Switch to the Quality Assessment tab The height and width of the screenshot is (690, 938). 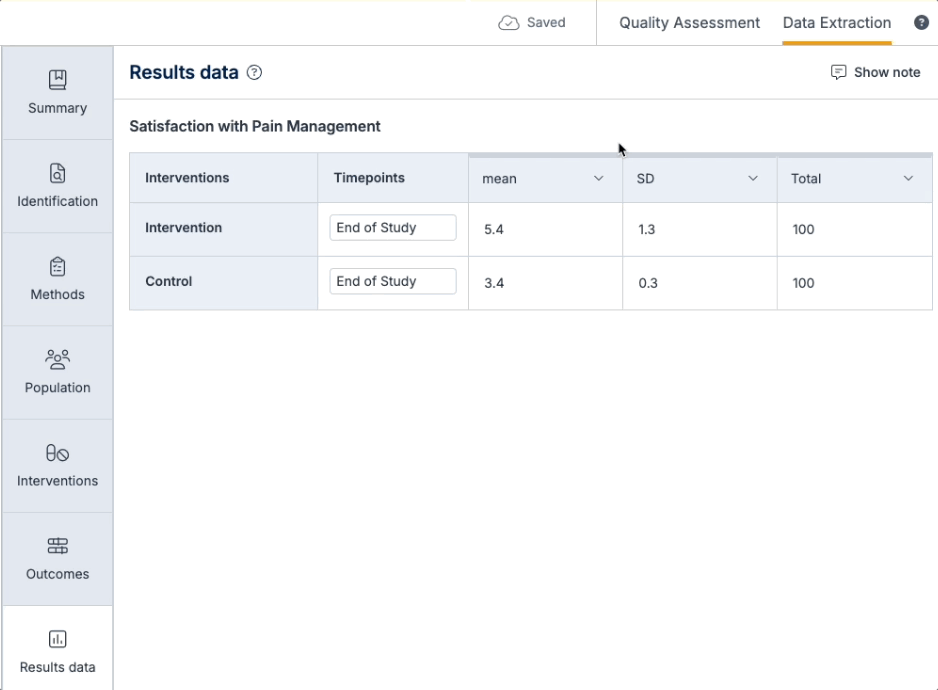coord(689,23)
